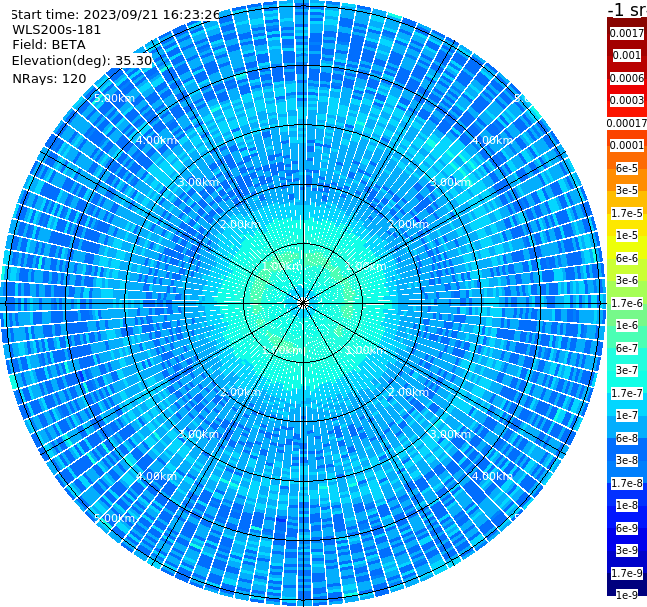Select the red 0.0006 colorbar band
The width and height of the screenshot is (647, 607).
(x=627, y=78)
